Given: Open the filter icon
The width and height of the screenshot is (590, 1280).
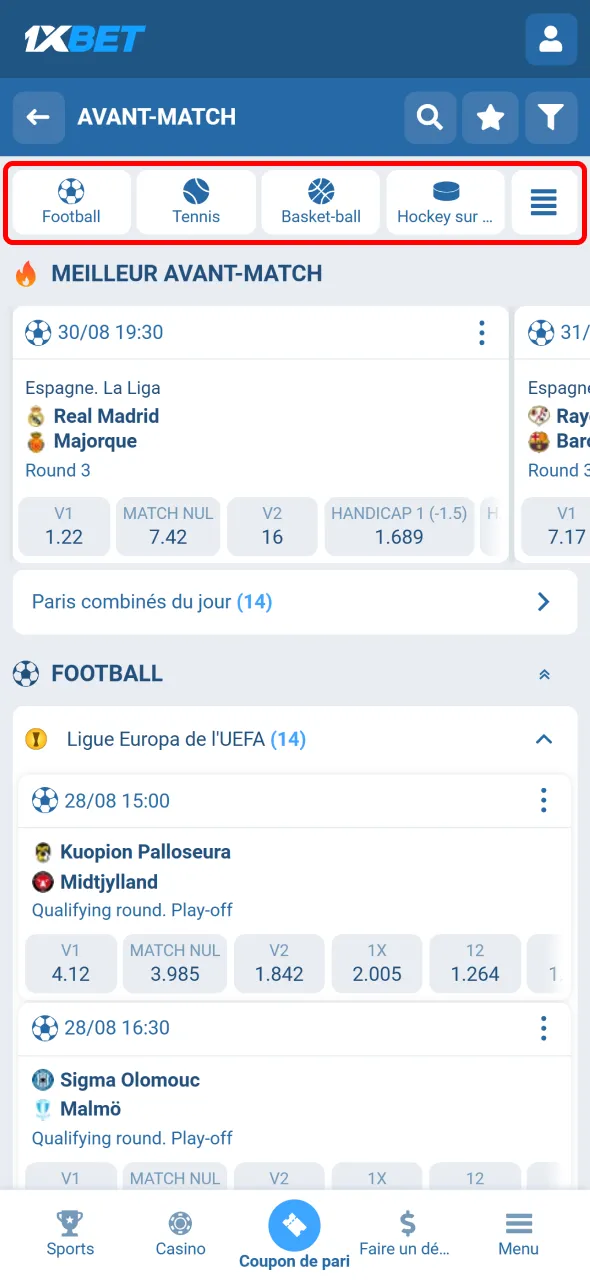Looking at the screenshot, I should (551, 117).
